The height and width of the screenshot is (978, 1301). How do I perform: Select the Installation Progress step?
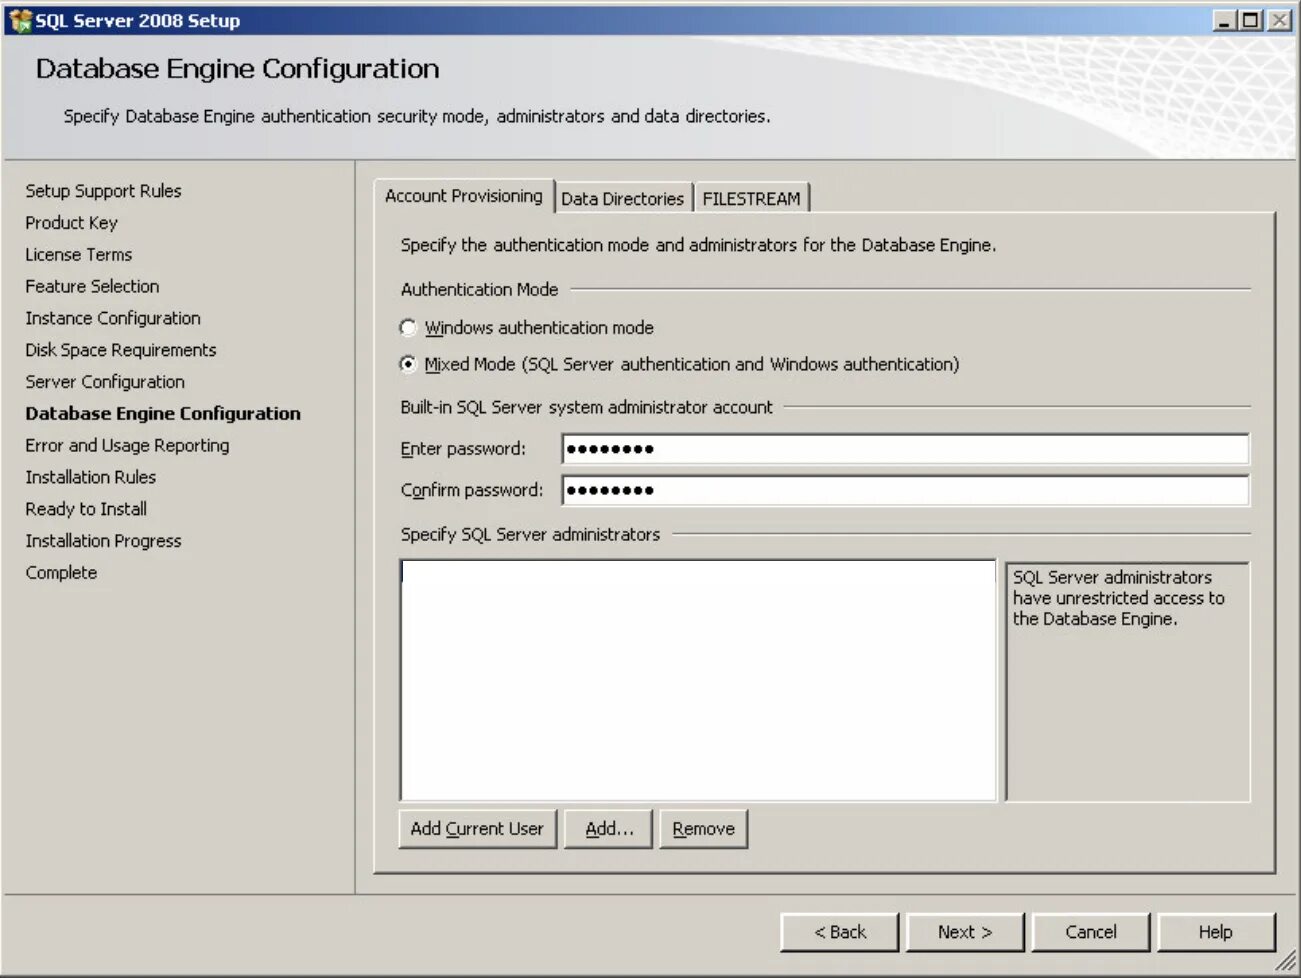[x=104, y=541]
